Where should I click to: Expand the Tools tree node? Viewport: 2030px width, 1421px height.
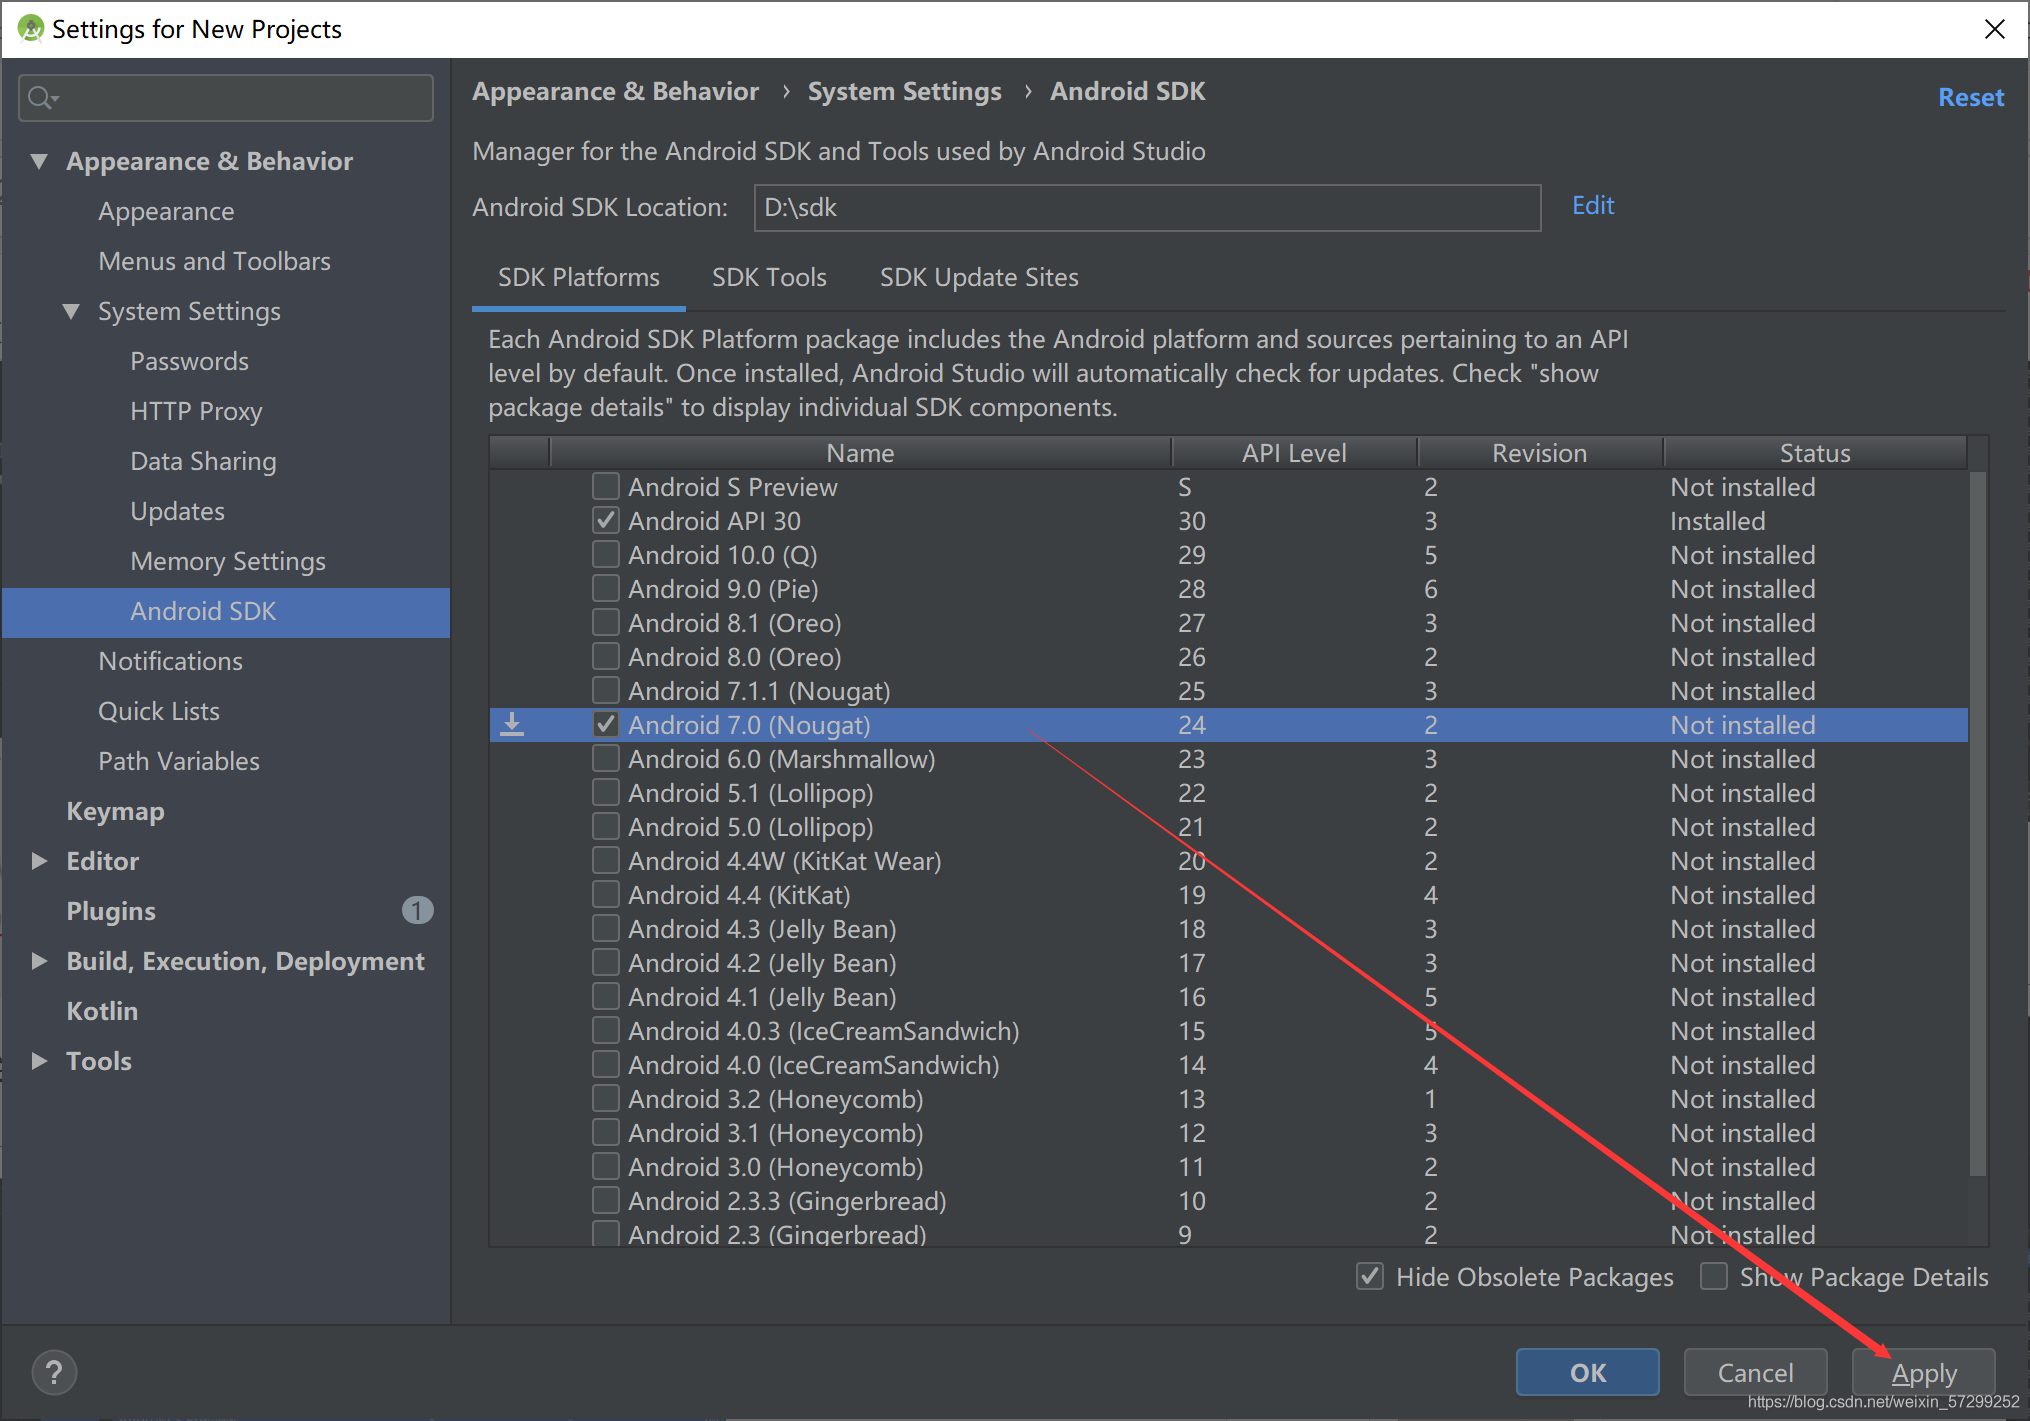[39, 1061]
